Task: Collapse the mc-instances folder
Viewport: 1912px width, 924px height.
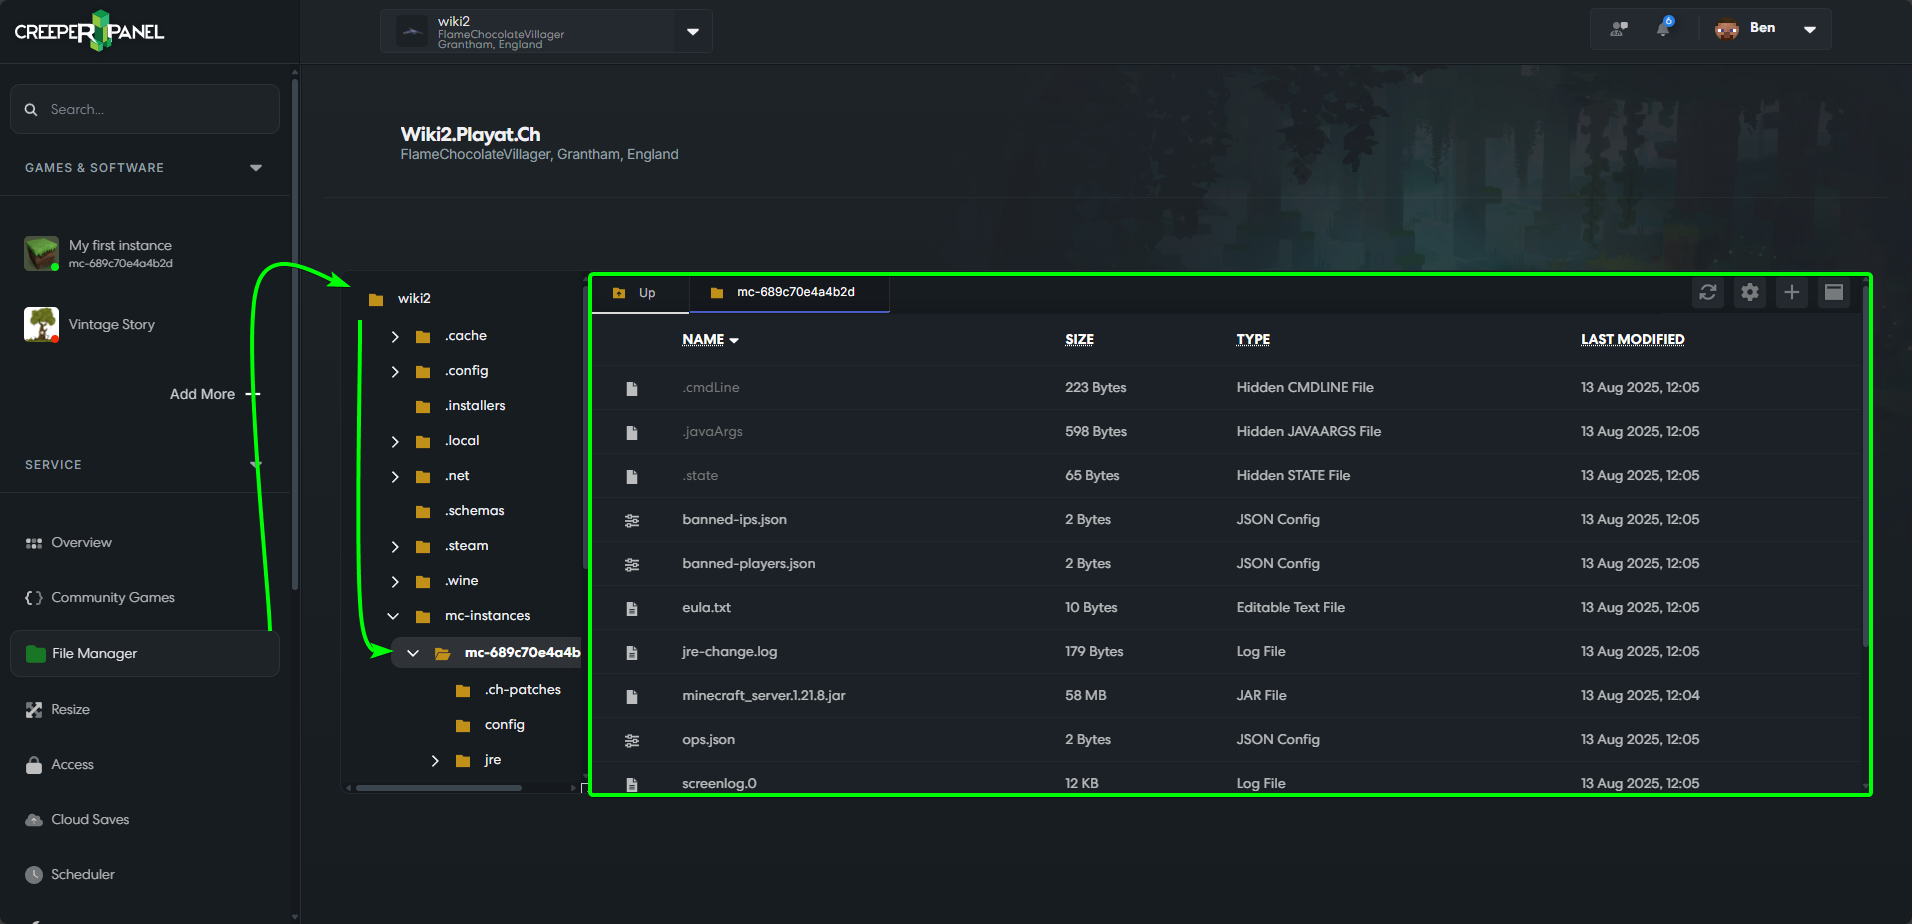Action: (393, 616)
